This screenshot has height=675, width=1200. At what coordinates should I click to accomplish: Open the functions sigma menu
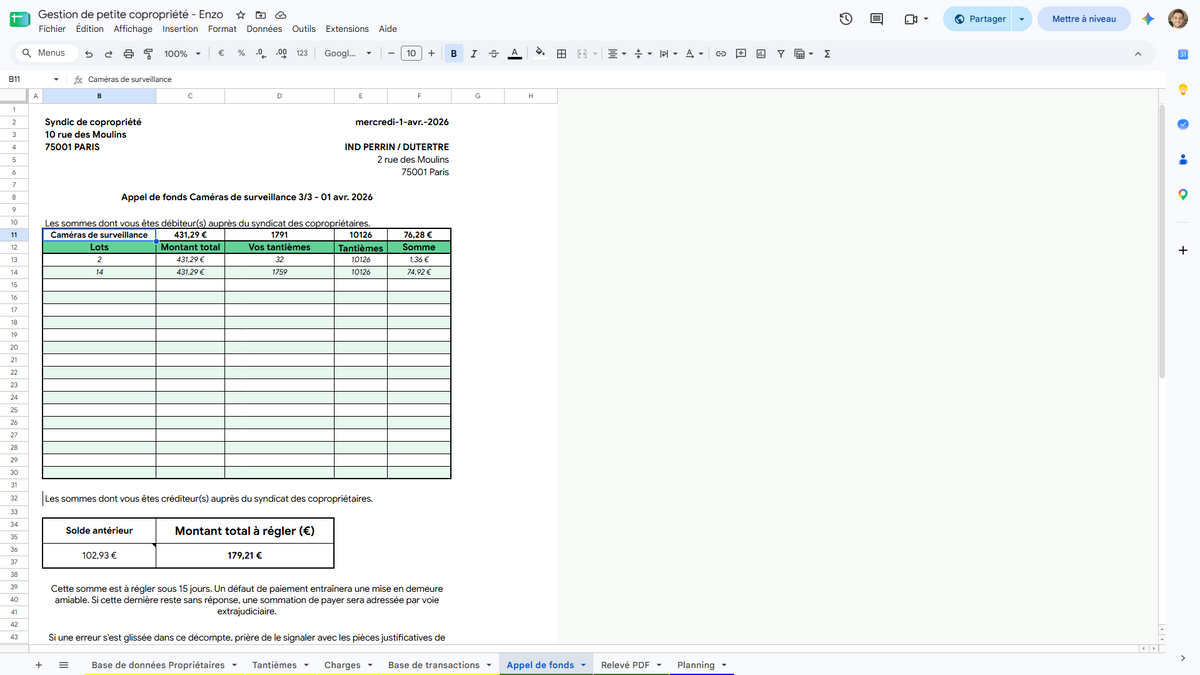point(828,54)
